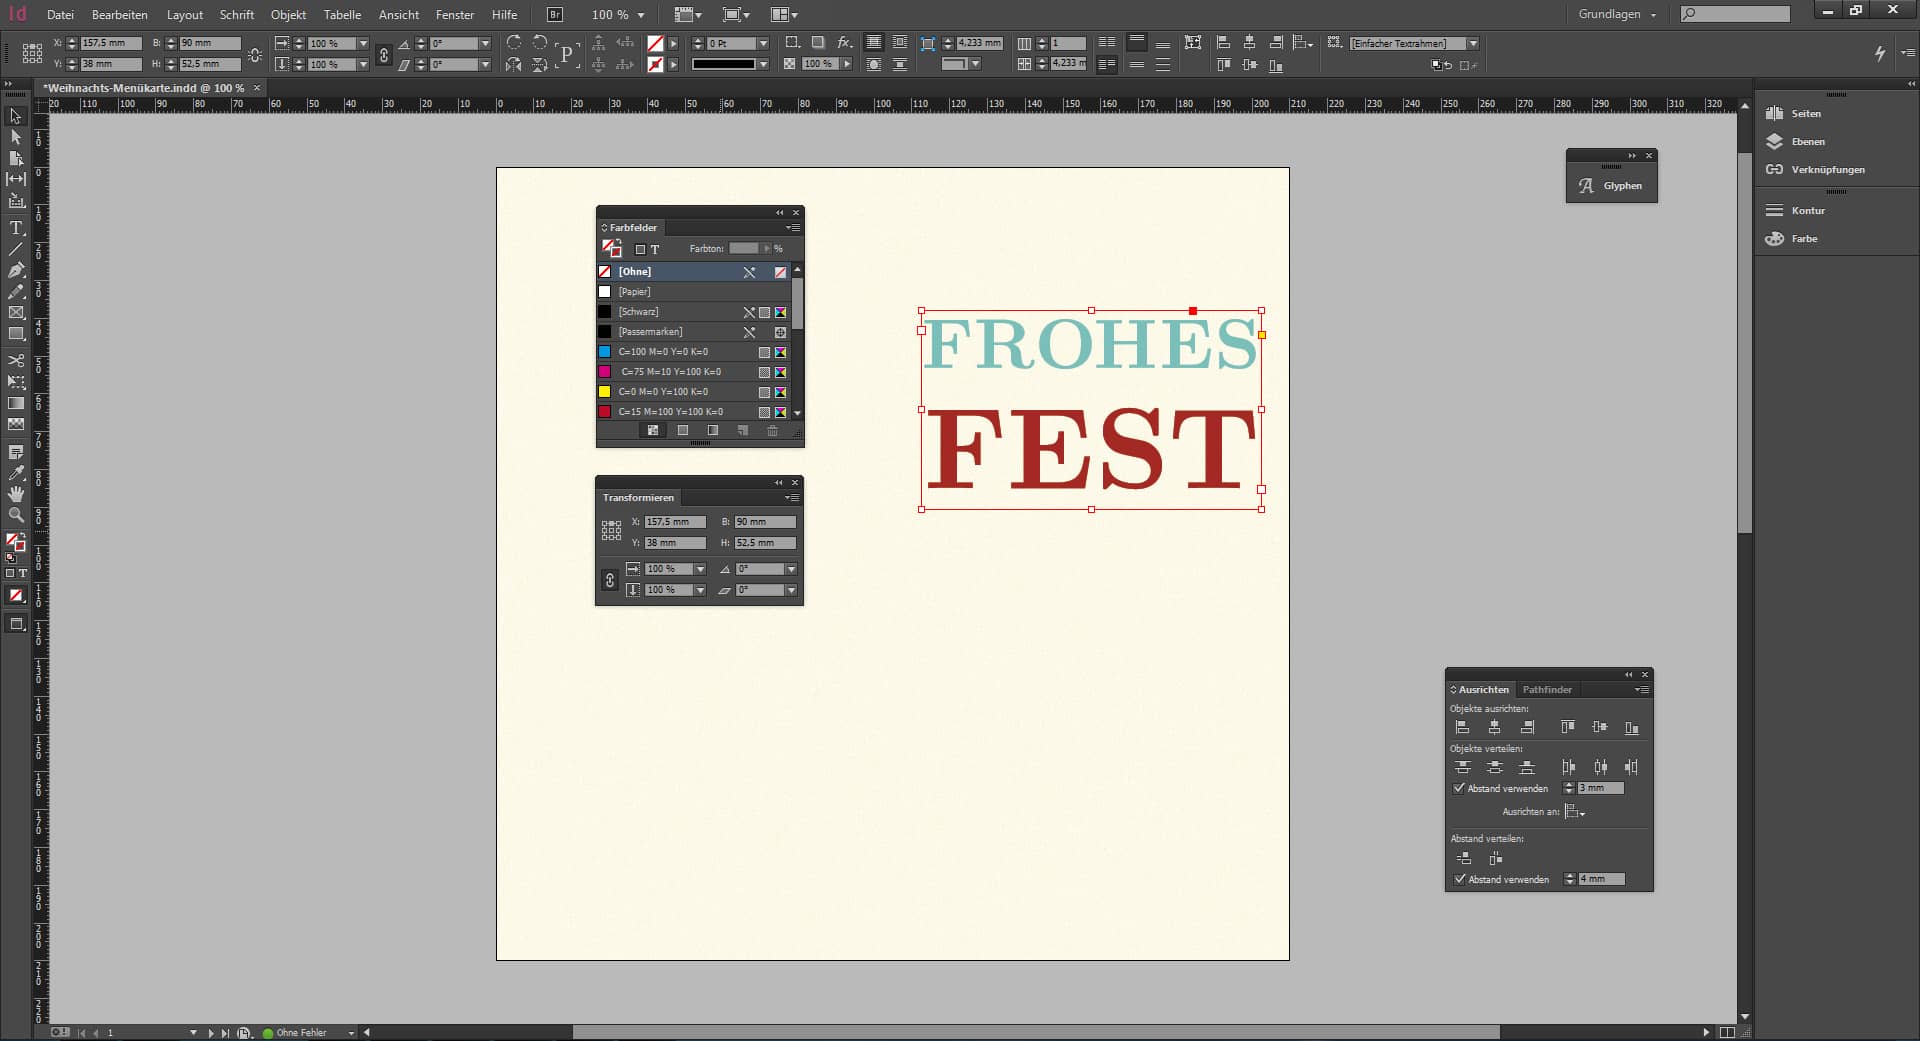The image size is (1920, 1041).
Task: Select the Pen tool in toolbox
Action: pyautogui.click(x=16, y=270)
